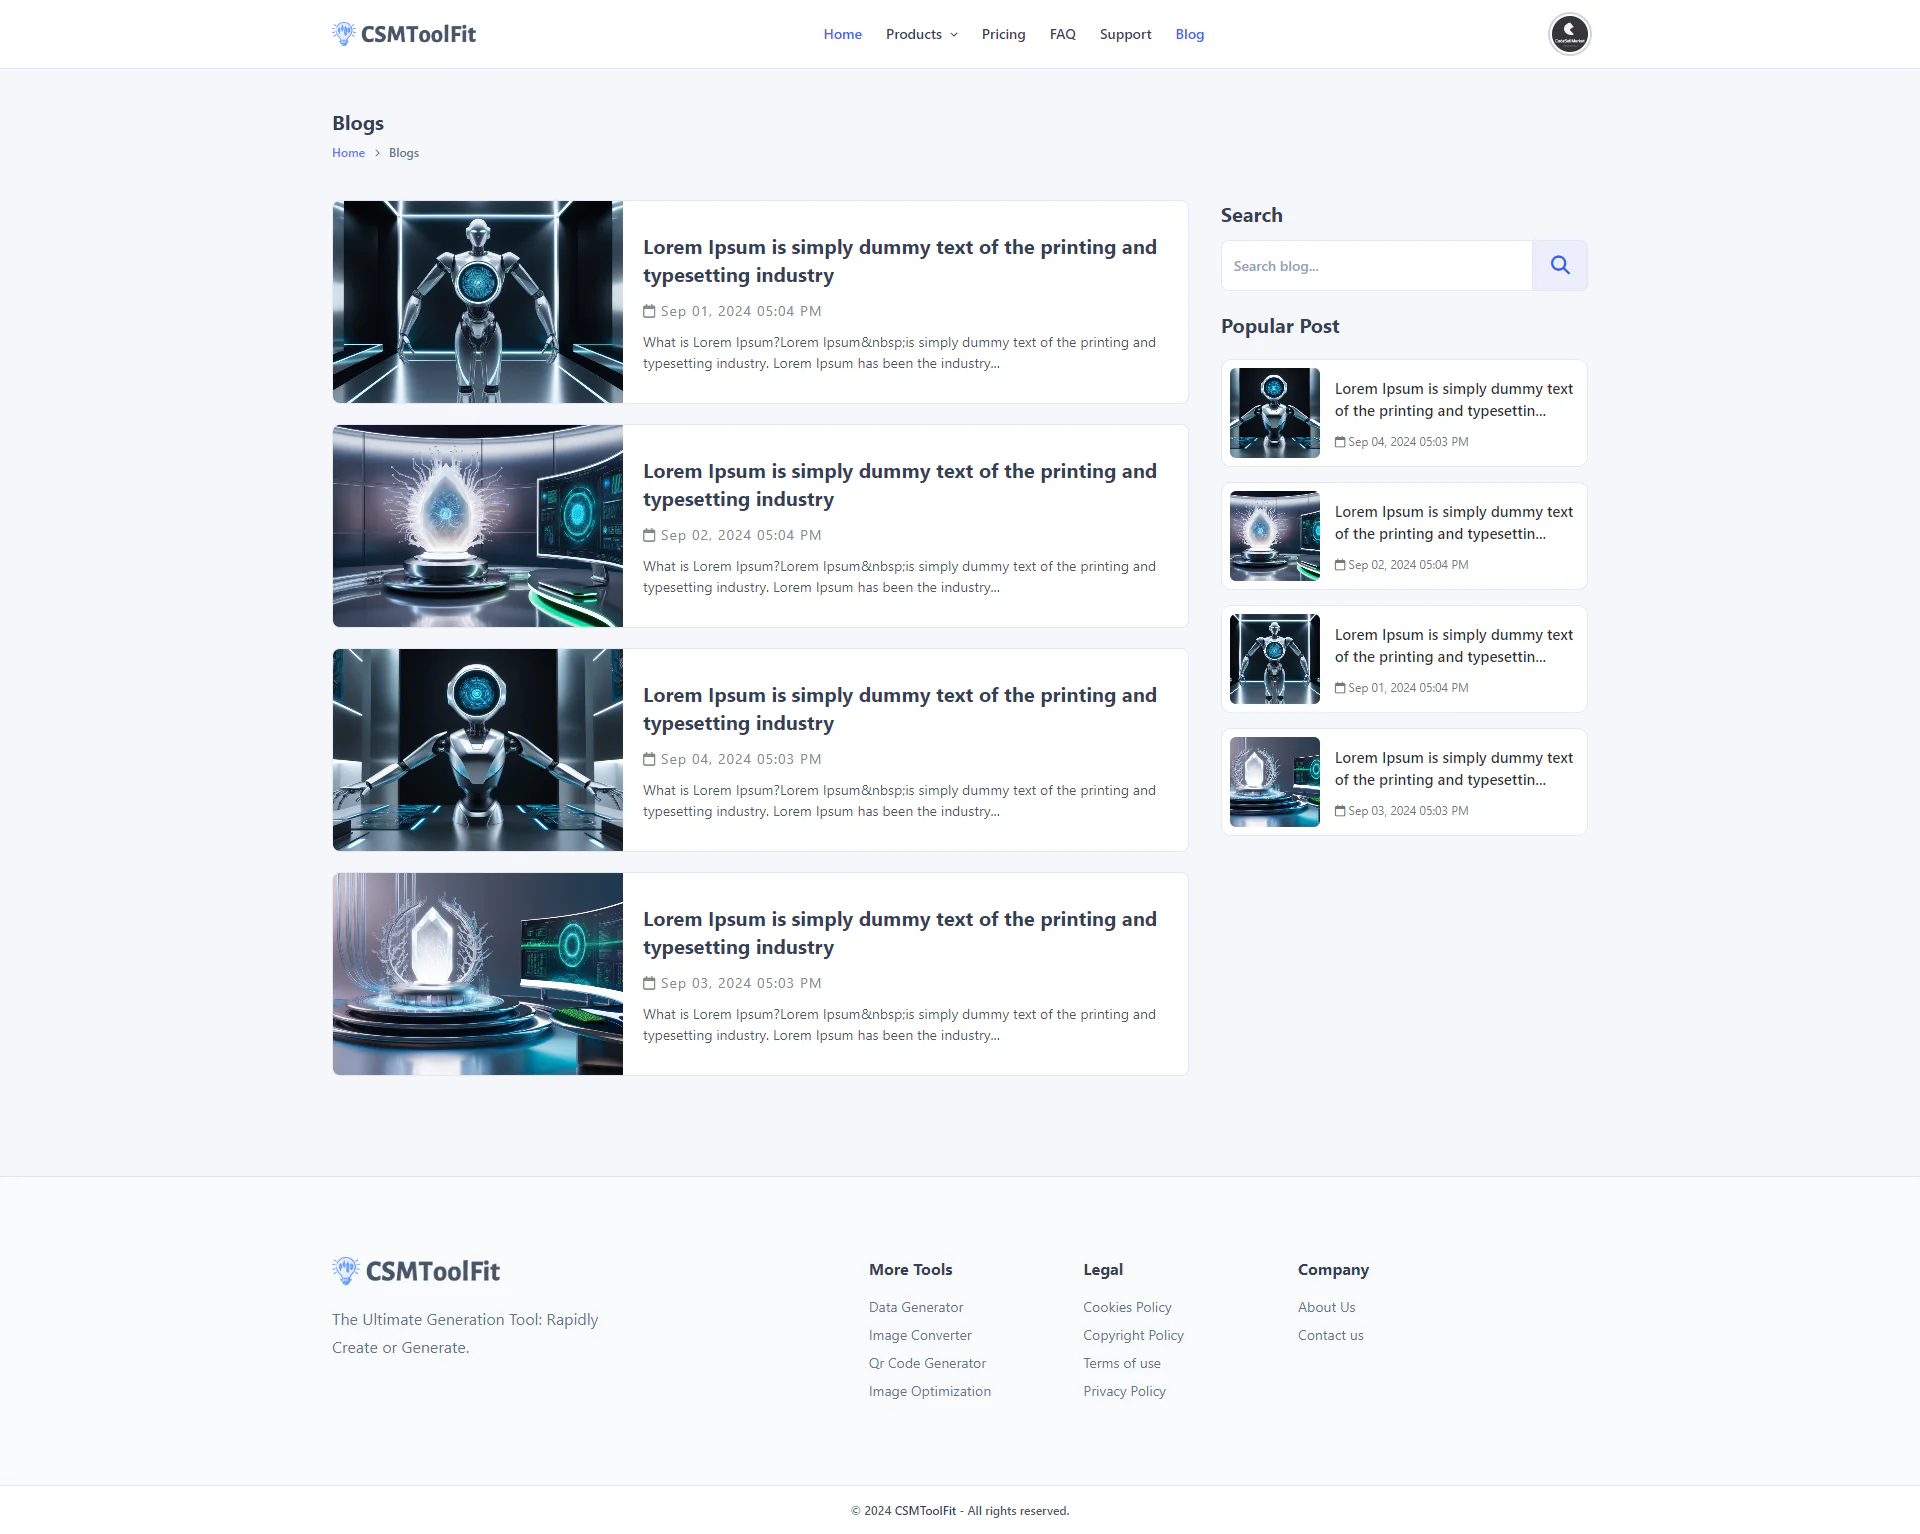Click the Popular Post heading
The height and width of the screenshot is (1534, 1920).
(x=1280, y=326)
